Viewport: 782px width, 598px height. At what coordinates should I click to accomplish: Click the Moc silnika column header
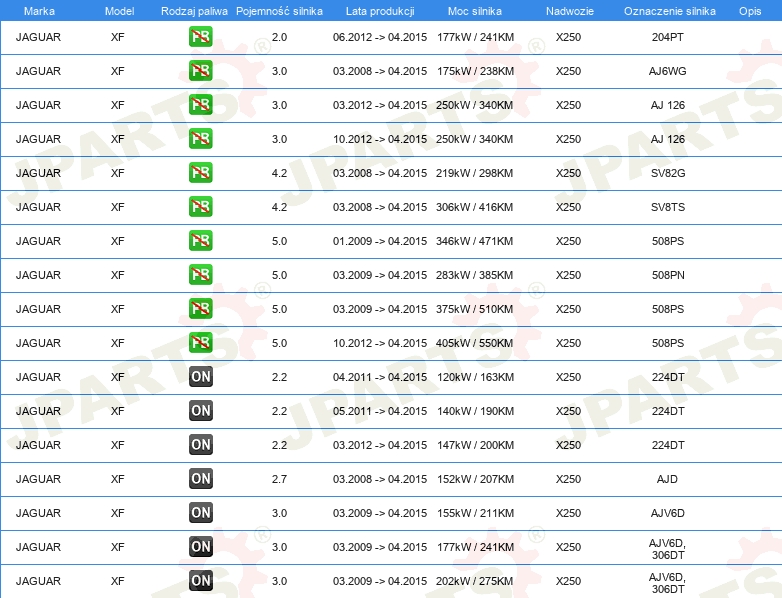click(475, 11)
